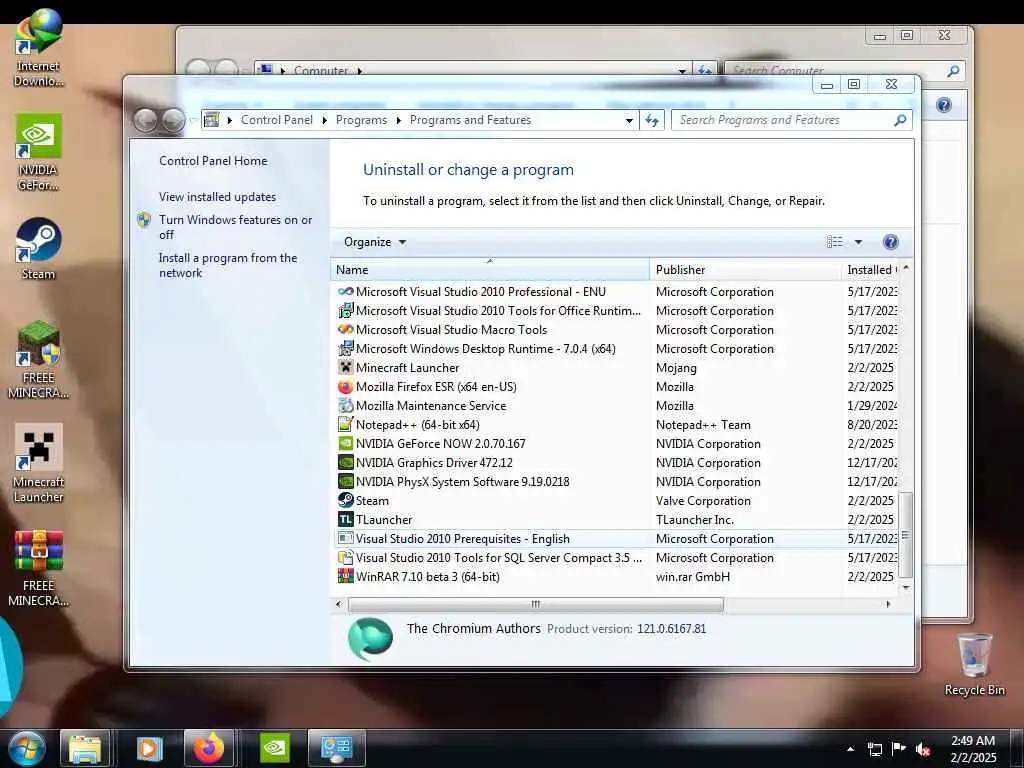Image resolution: width=1024 pixels, height=768 pixels.
Task: Select WinRAR 7.10 beta 3 (64-bit)
Action: click(617, 577)
